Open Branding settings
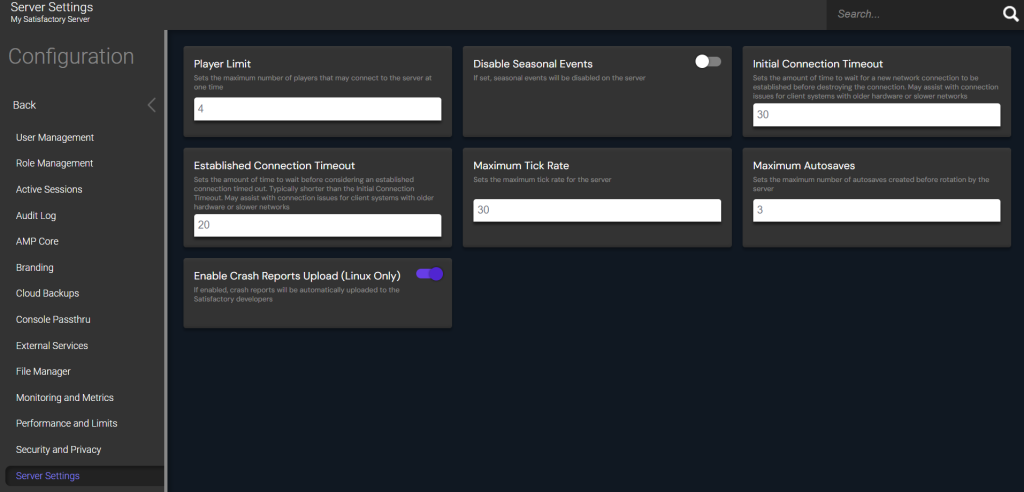This screenshot has height=492, width=1024. 35,268
